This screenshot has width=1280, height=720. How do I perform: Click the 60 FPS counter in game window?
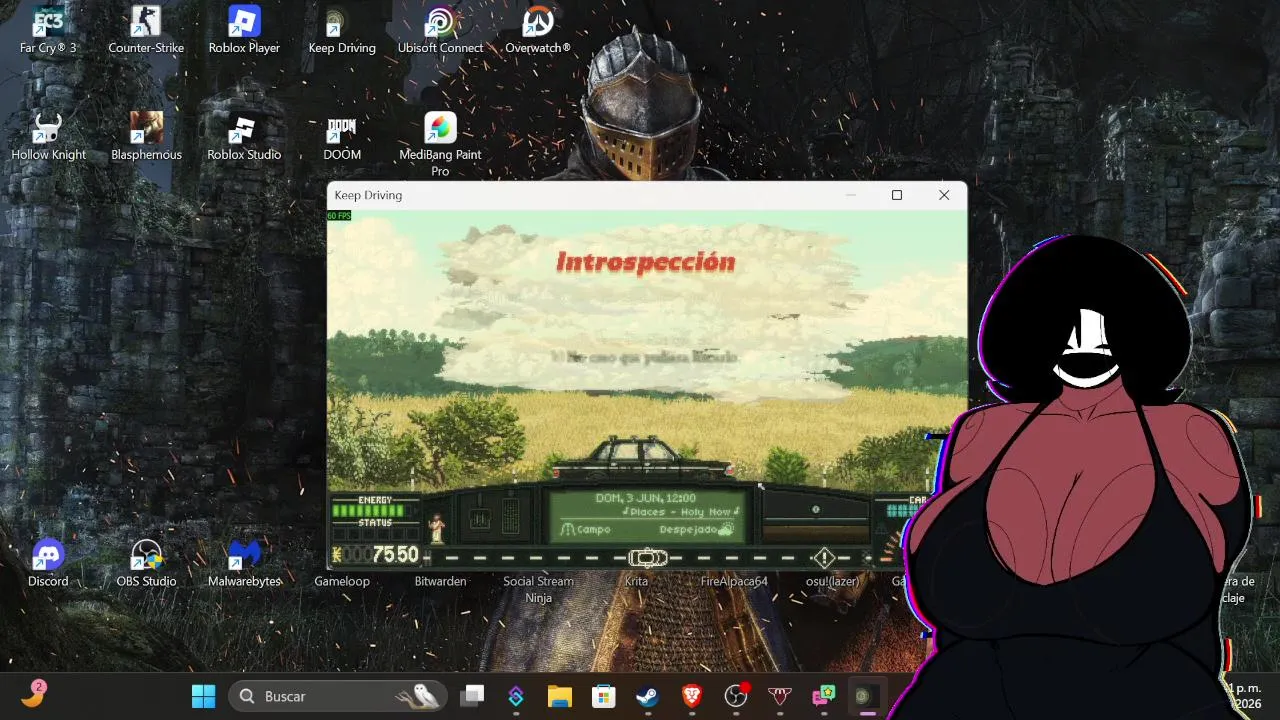click(x=339, y=216)
